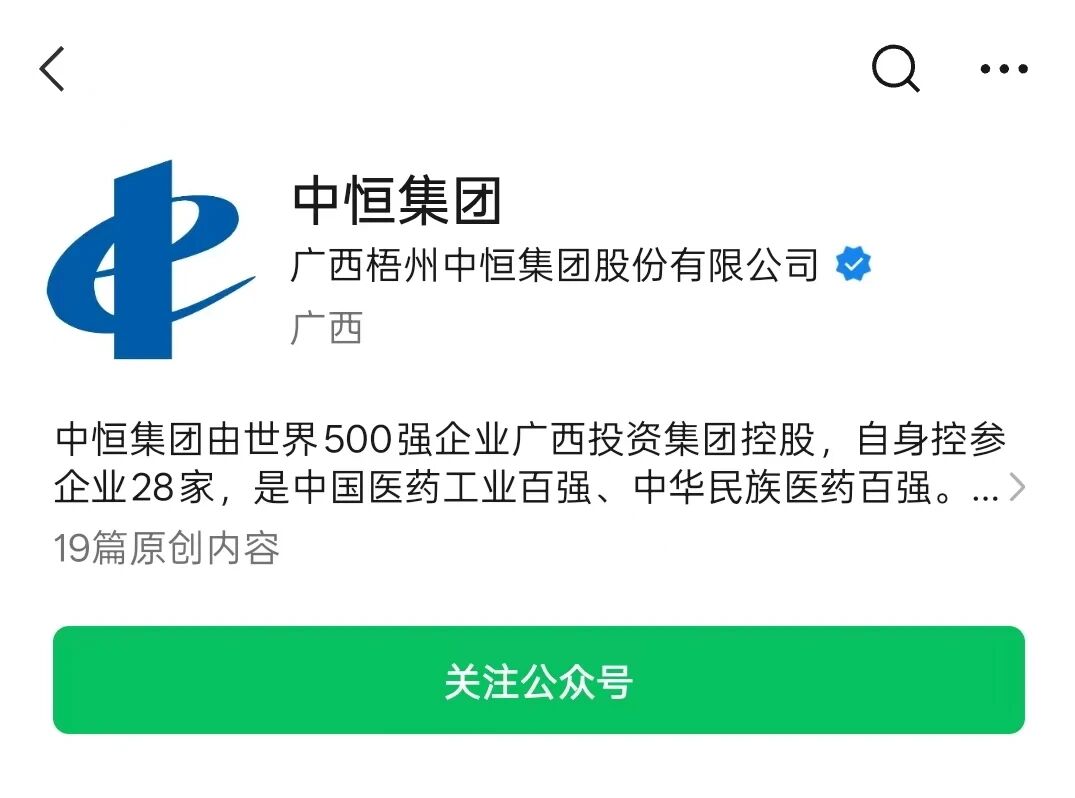The image size is (1075, 798).
Task: Click the 世界500强企业 phrase in description
Action: (x=377, y=439)
